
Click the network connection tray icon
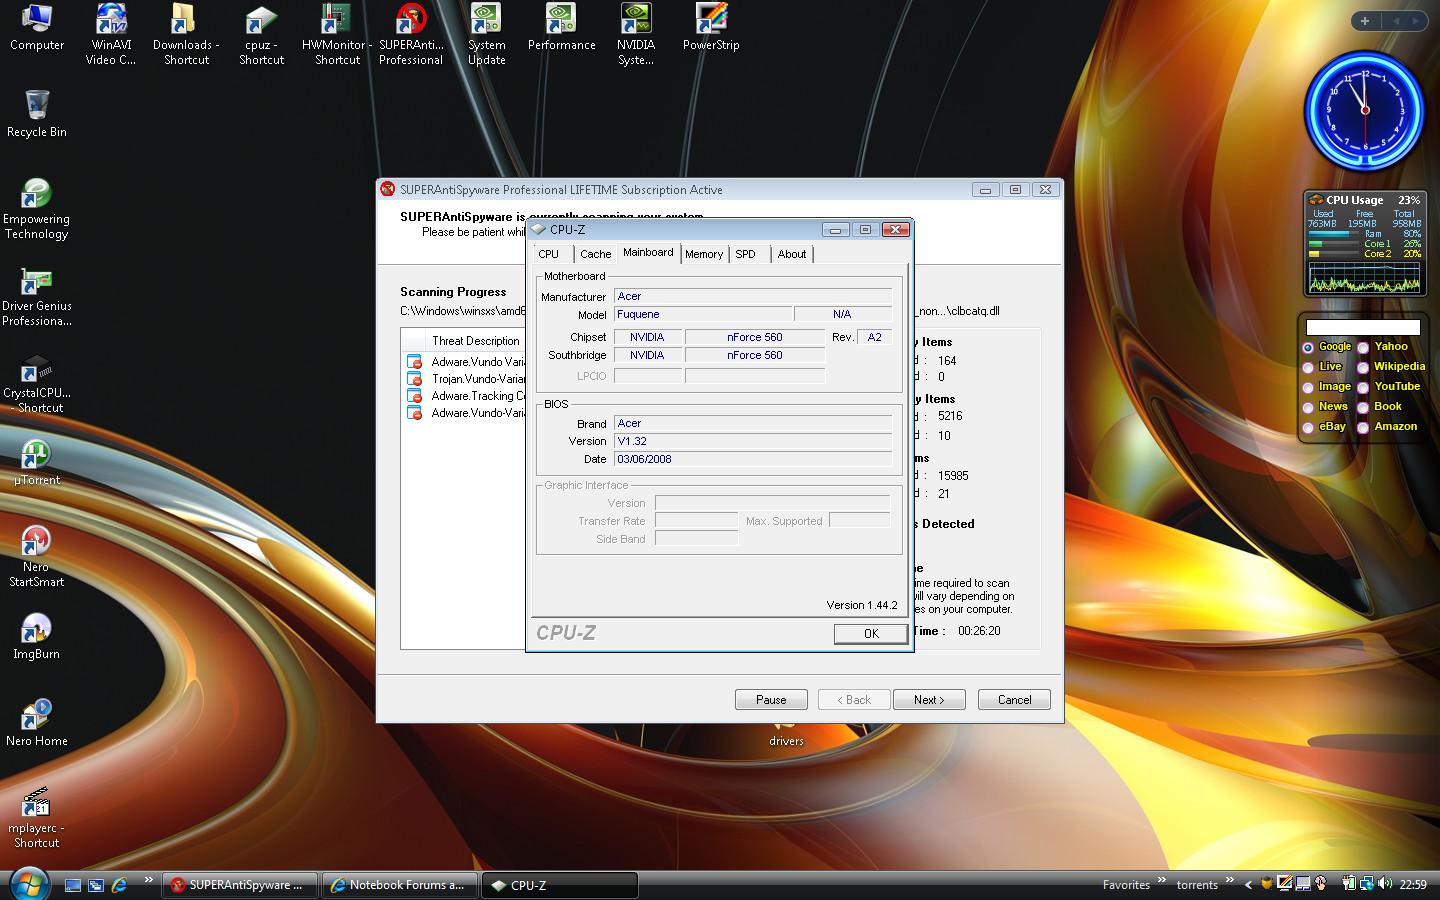1367,884
